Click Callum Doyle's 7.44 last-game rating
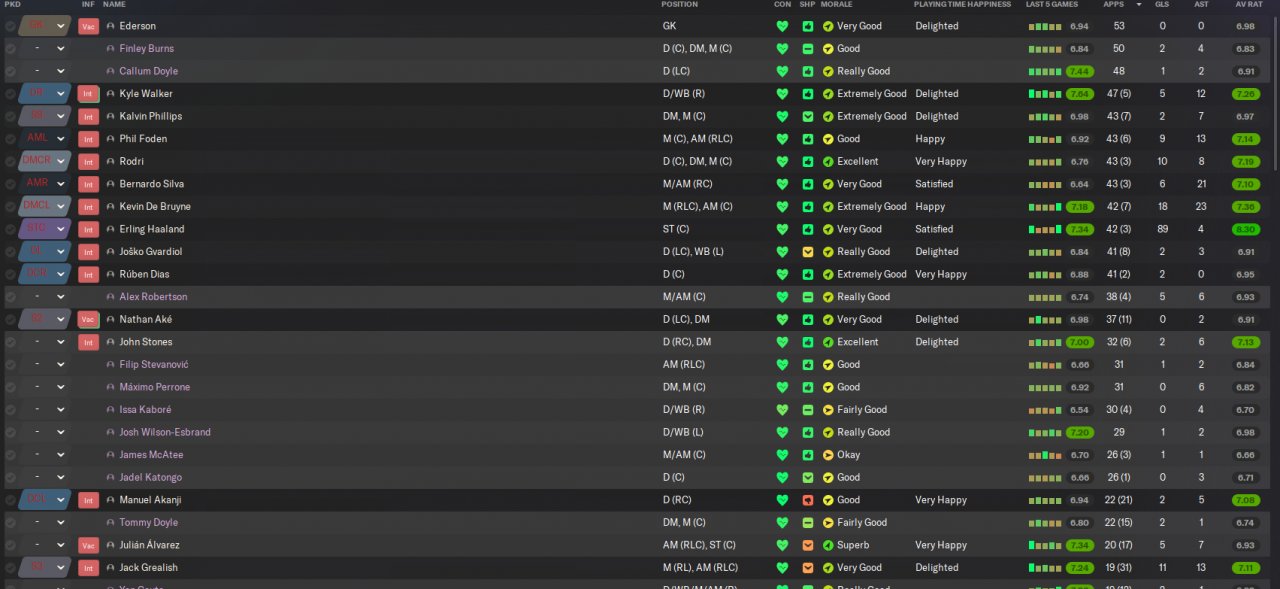The height and width of the screenshot is (589, 1280). pos(1079,71)
